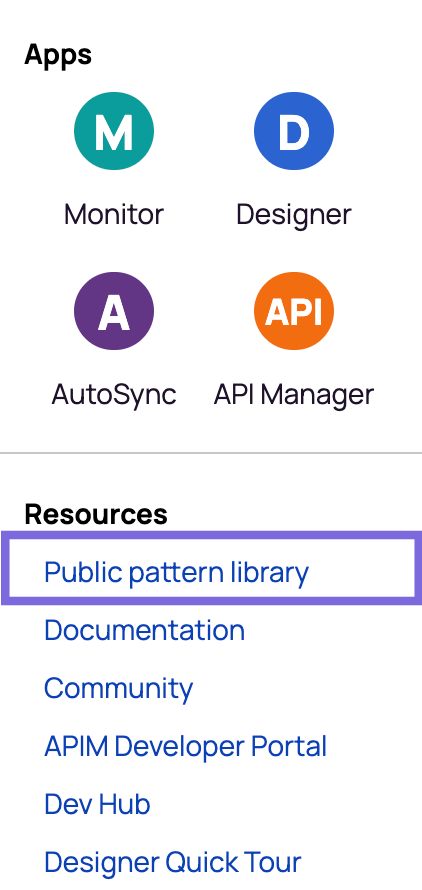Screen dimensions: 422x890
Task: Launch Designer via the blue D icon
Action: point(294,131)
